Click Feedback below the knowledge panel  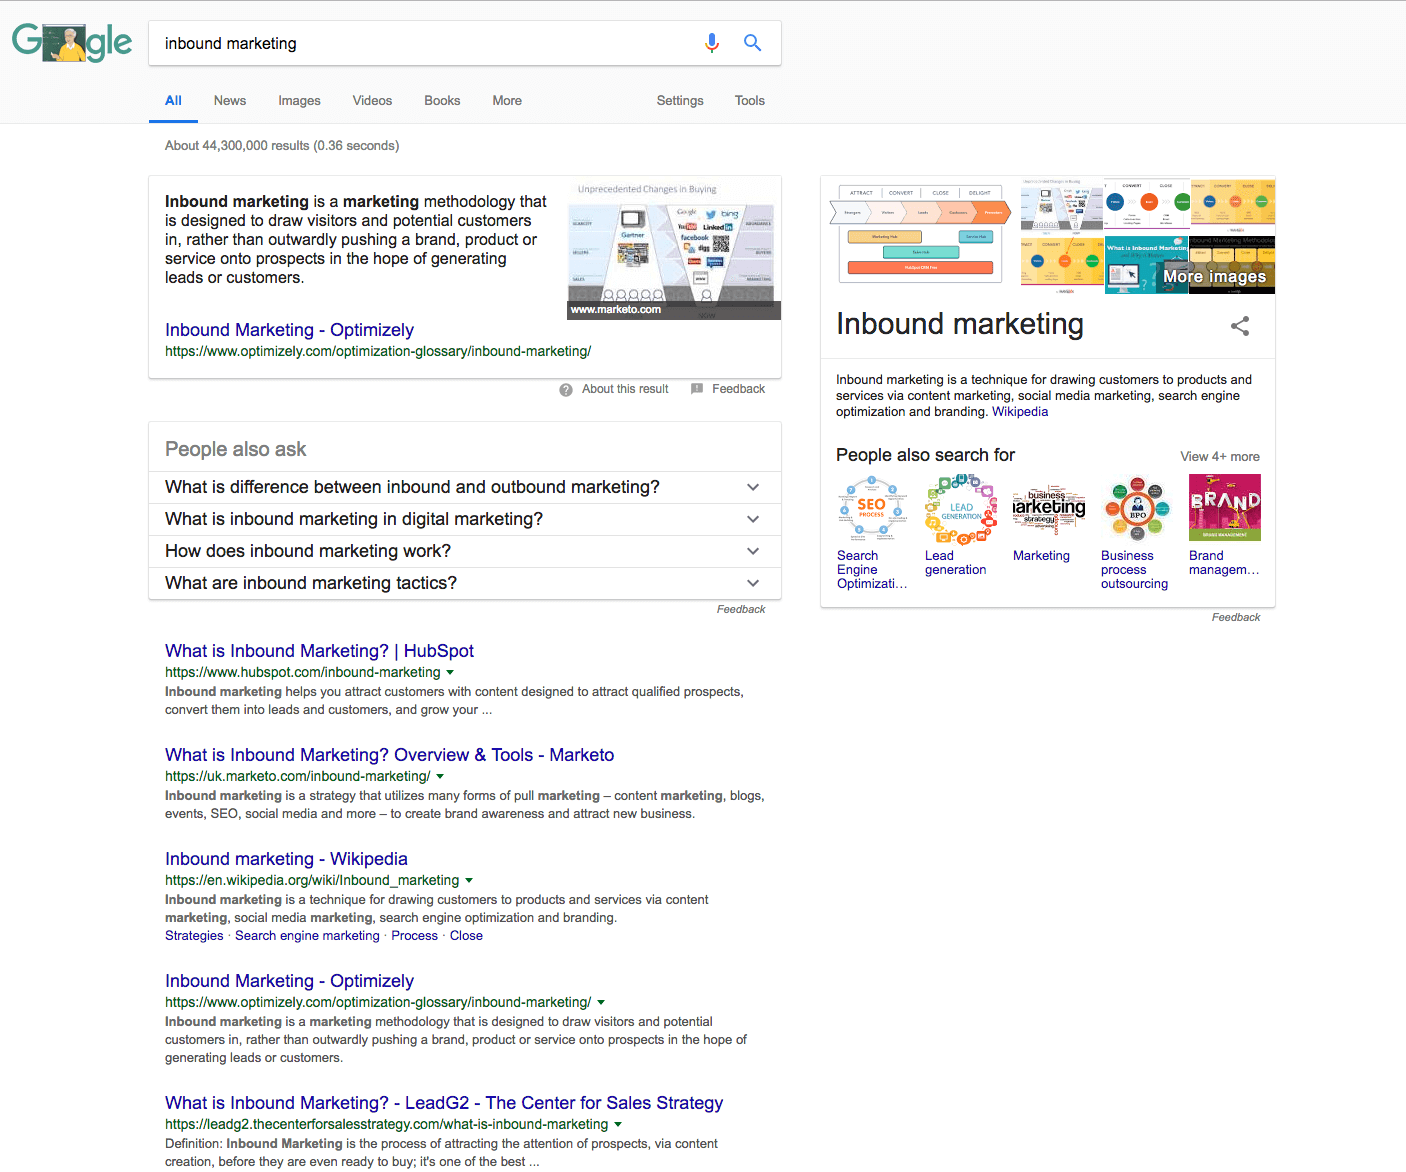tap(1236, 617)
